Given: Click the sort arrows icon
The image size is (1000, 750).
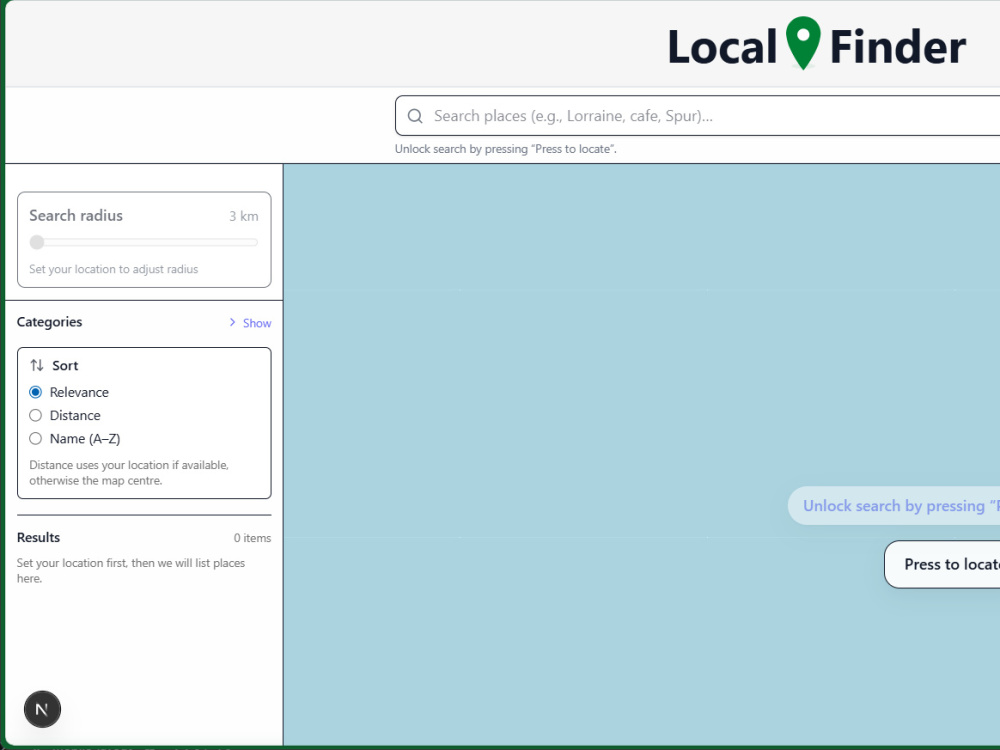Looking at the screenshot, I should (37, 365).
